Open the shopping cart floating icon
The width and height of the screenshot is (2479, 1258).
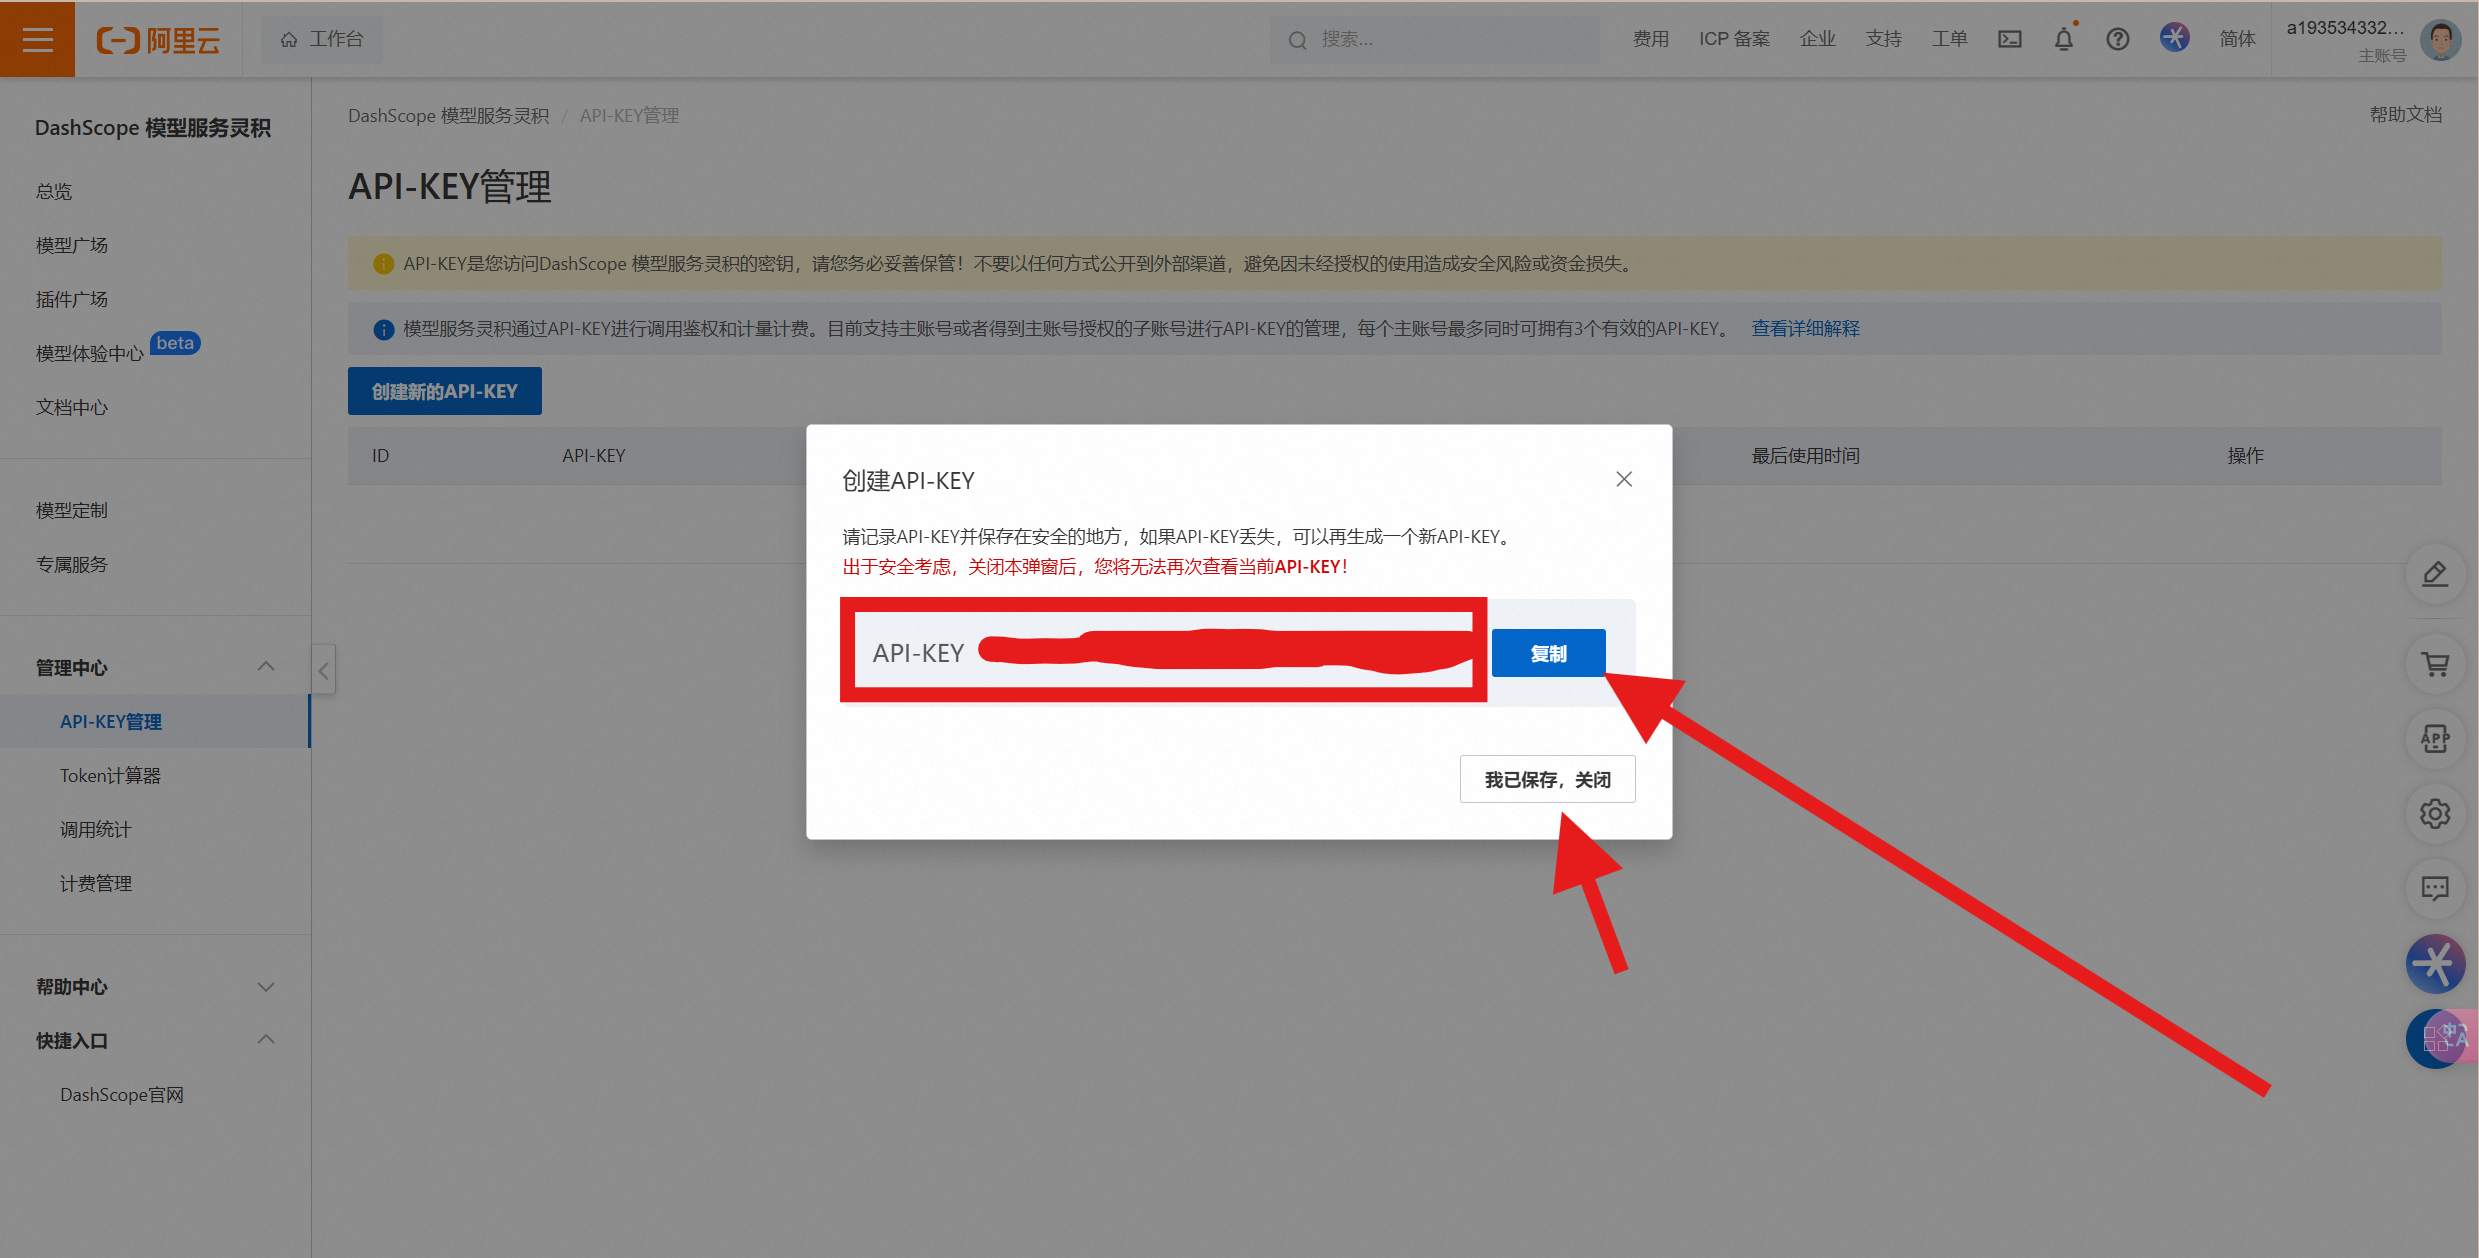(2434, 664)
